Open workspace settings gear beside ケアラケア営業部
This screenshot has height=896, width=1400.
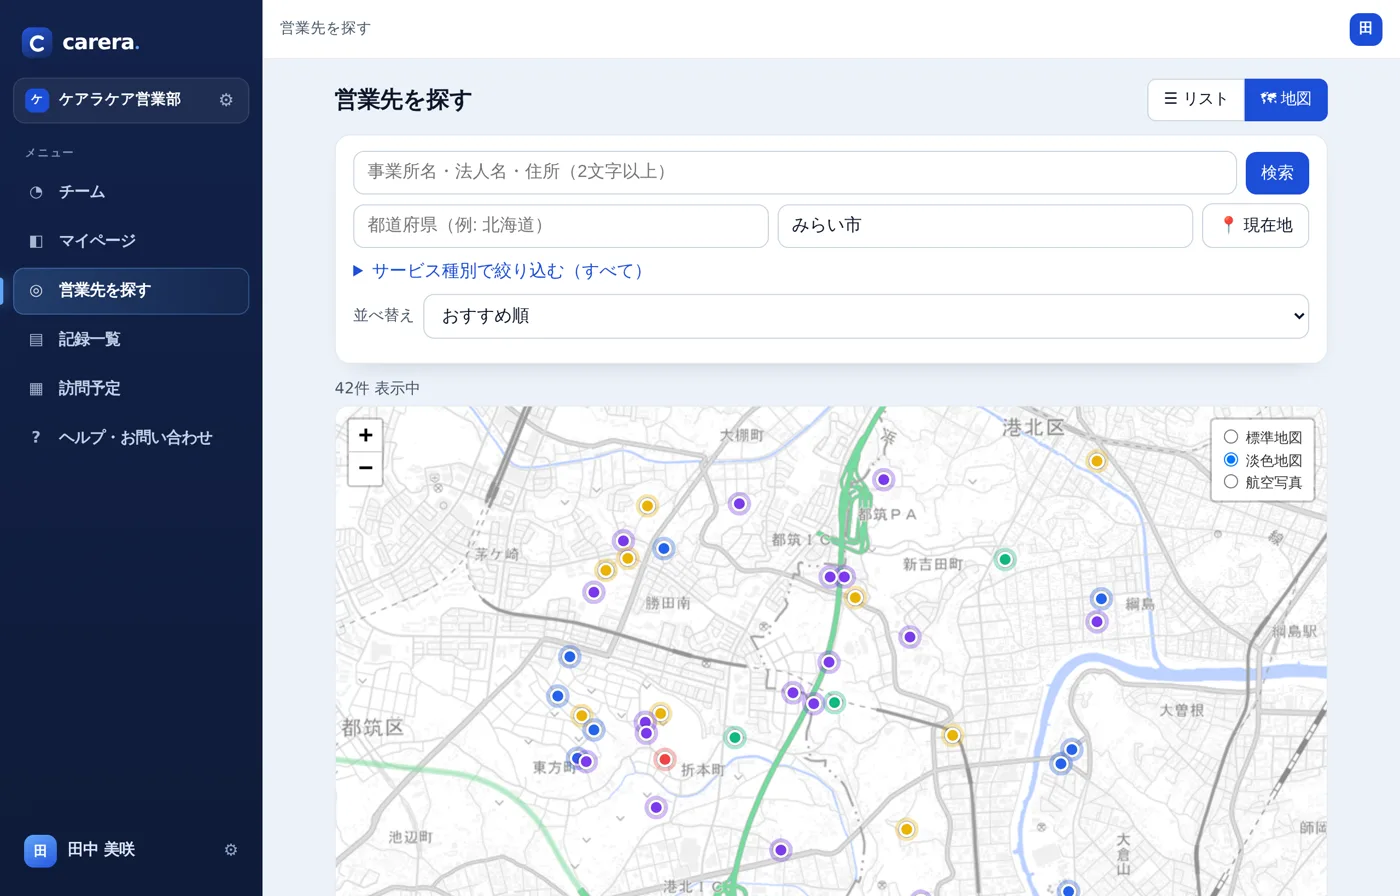click(x=226, y=100)
